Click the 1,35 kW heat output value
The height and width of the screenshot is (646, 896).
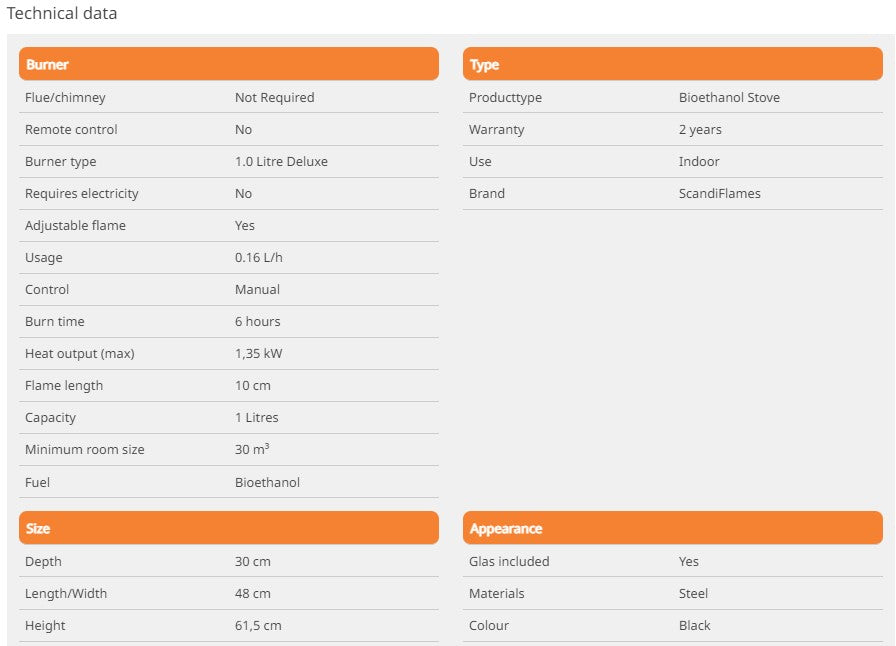[x=258, y=354]
